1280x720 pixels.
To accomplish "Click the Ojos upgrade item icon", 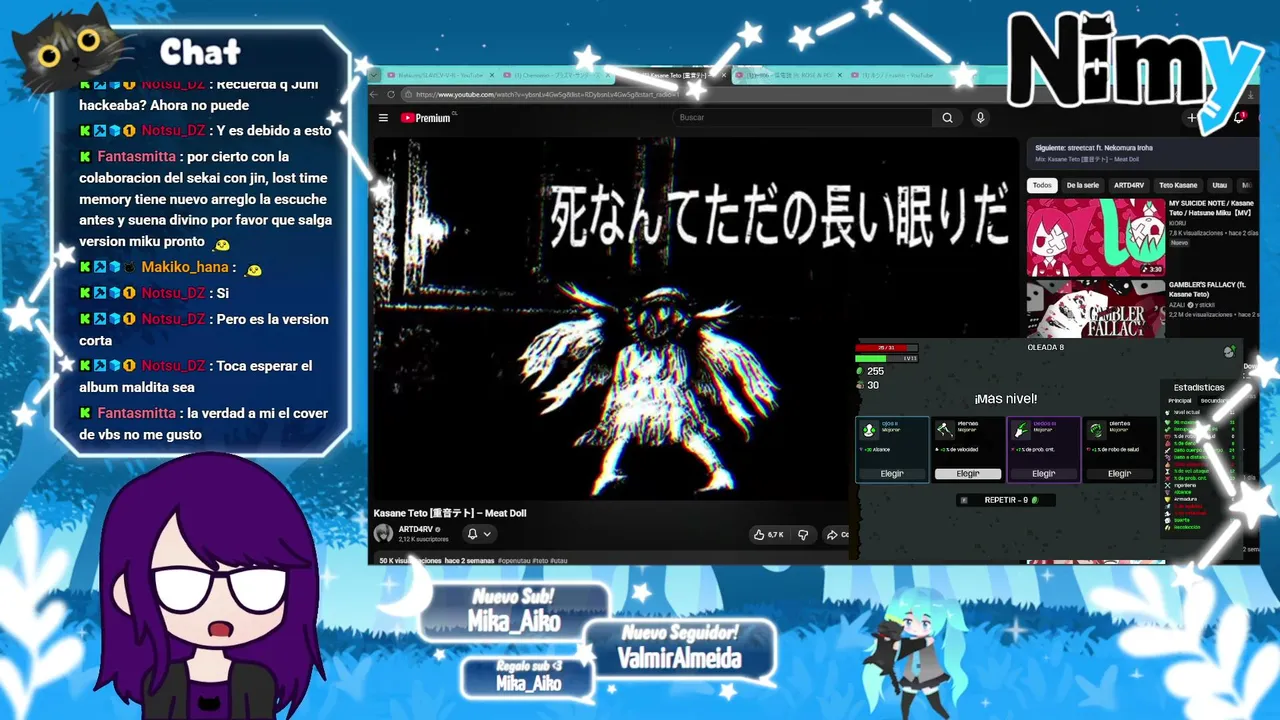I will pyautogui.click(x=869, y=430).
